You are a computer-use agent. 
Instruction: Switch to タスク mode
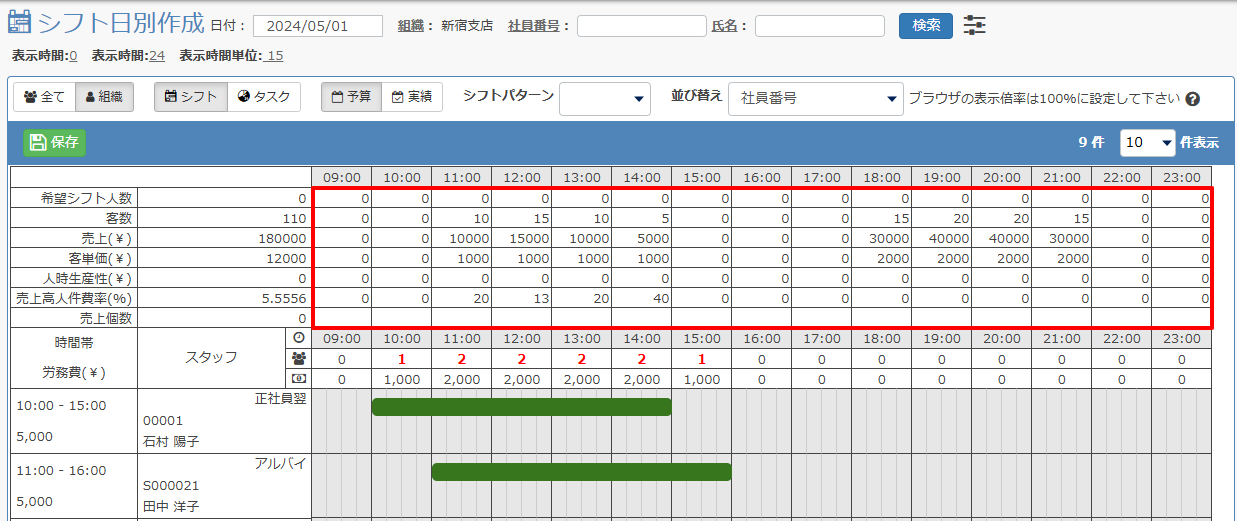(264, 97)
